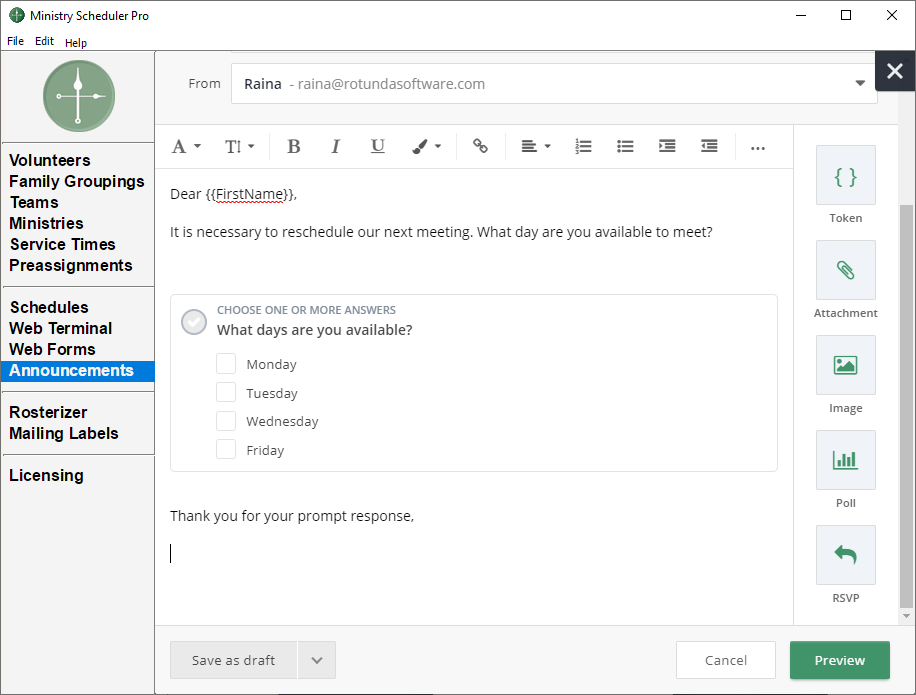This screenshot has height=695, width=916.
Task: Go to Volunteers section
Action: pos(50,160)
